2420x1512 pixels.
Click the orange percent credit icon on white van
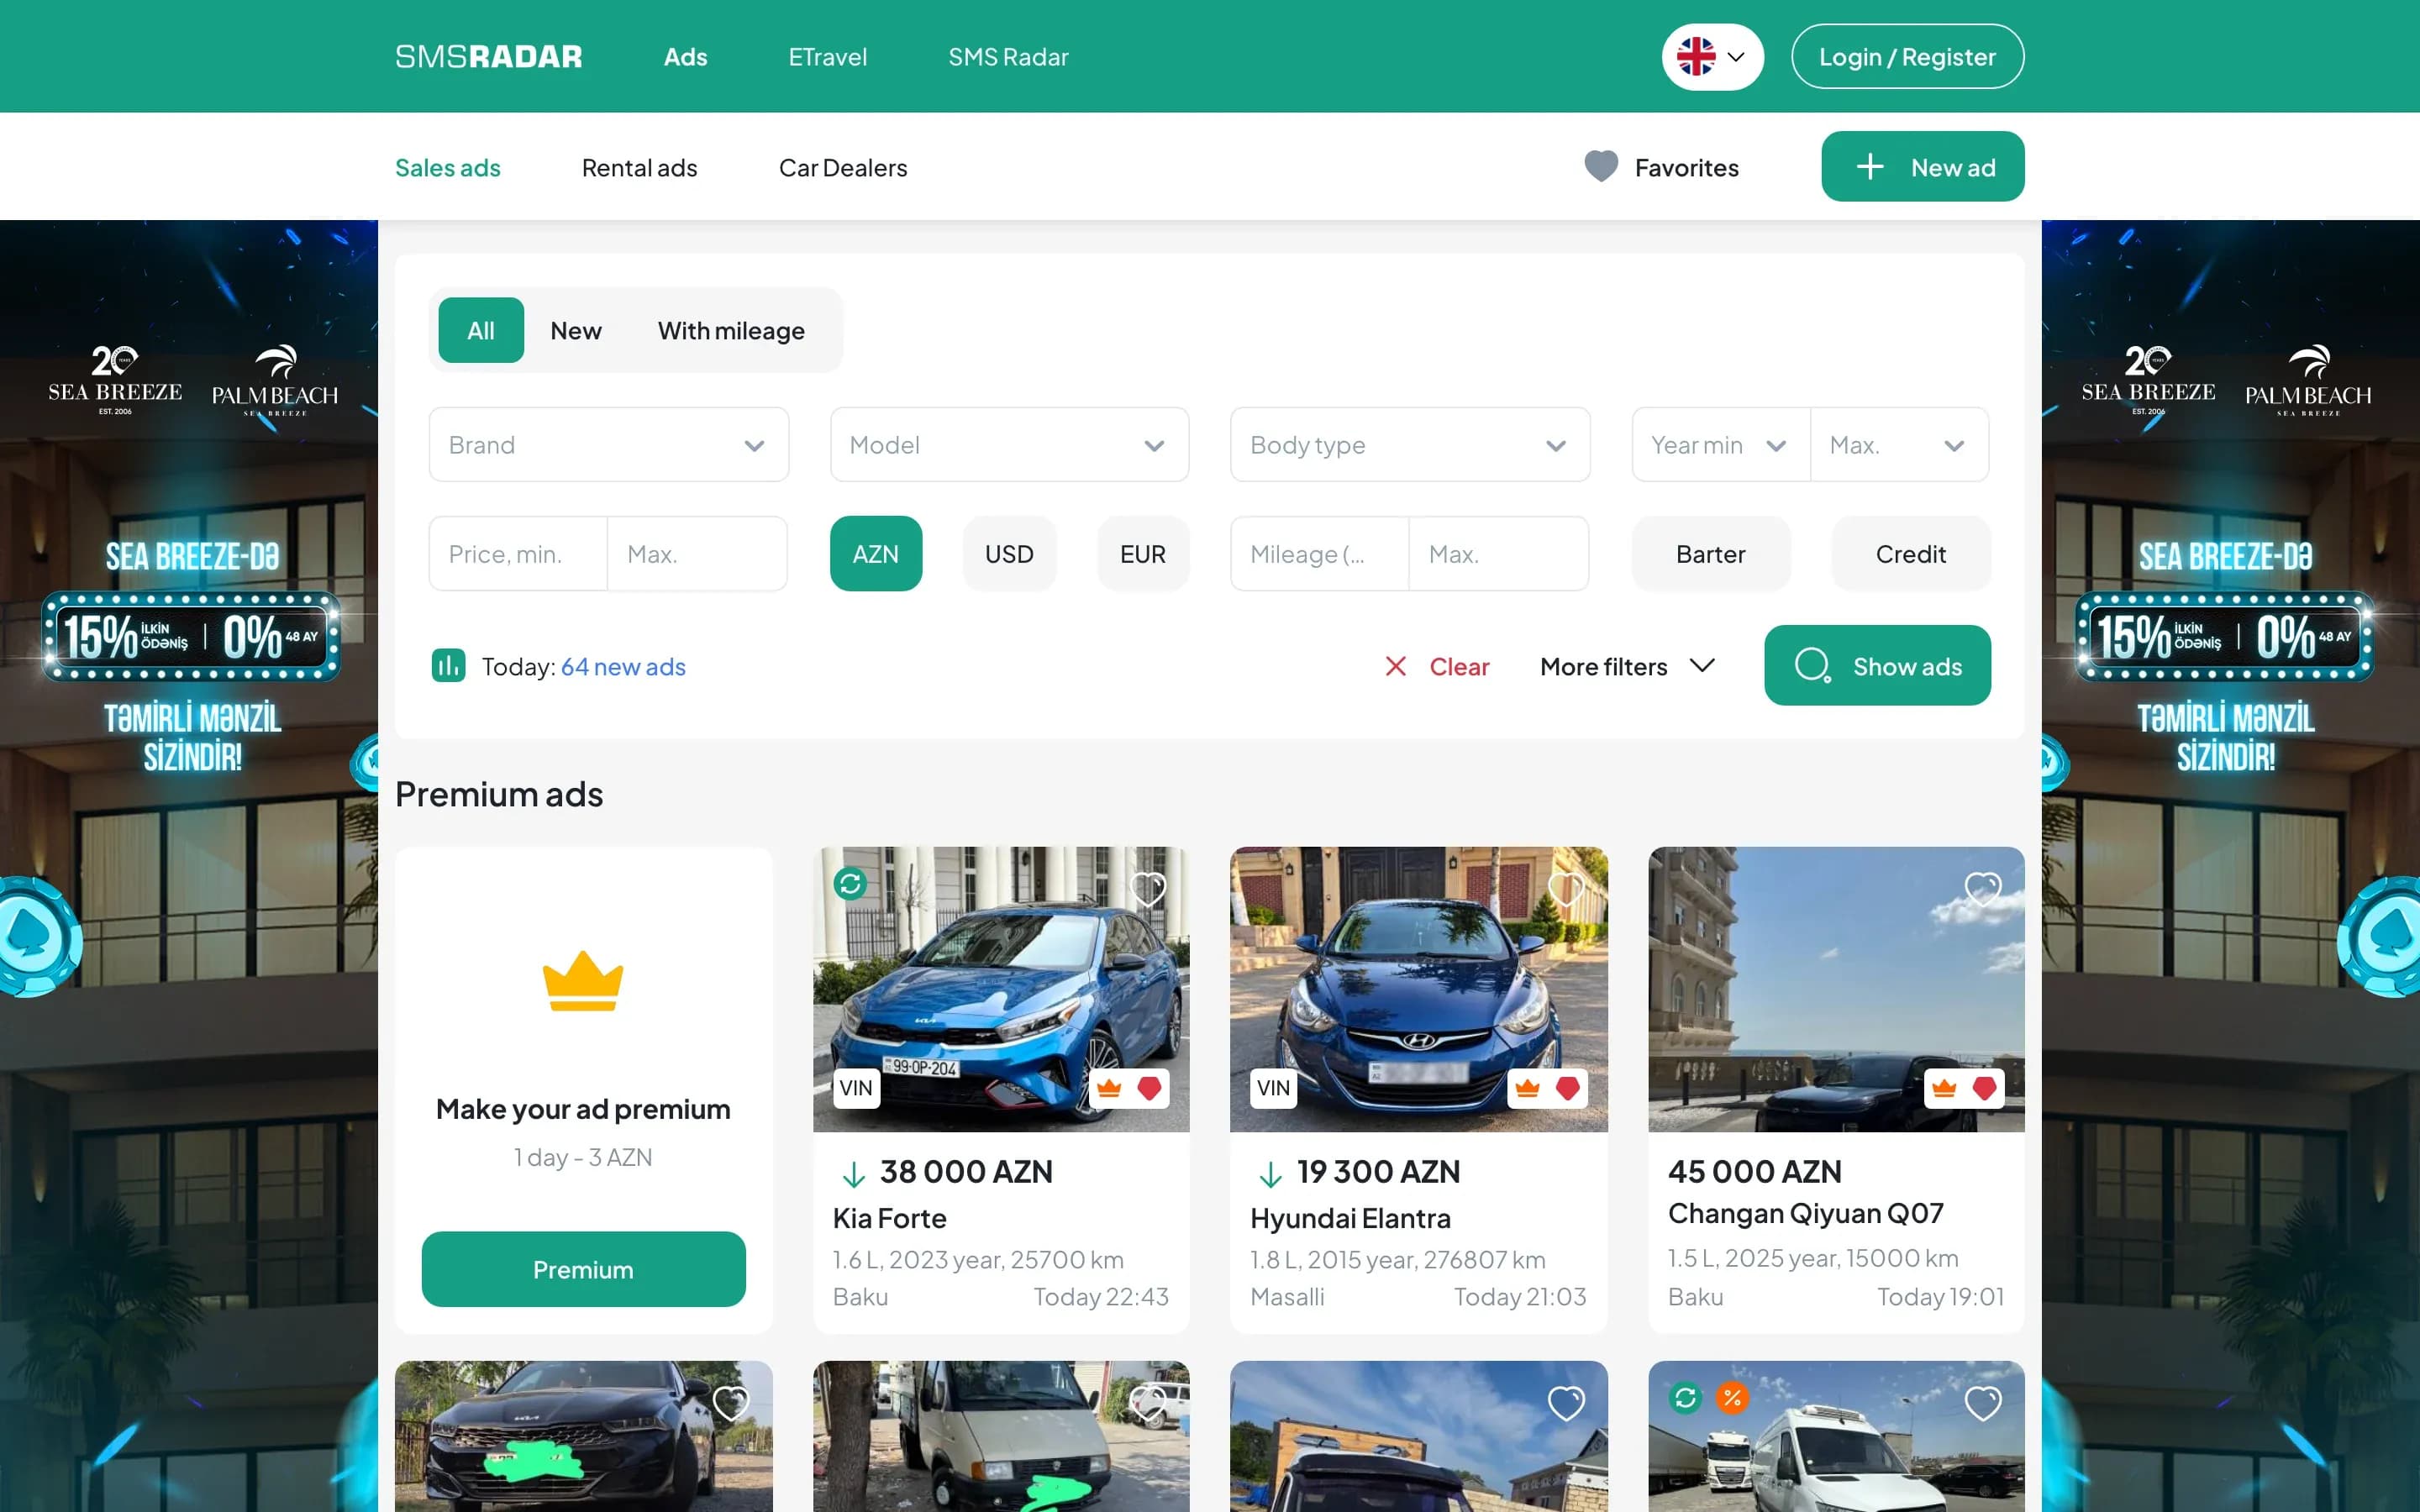click(1732, 1397)
